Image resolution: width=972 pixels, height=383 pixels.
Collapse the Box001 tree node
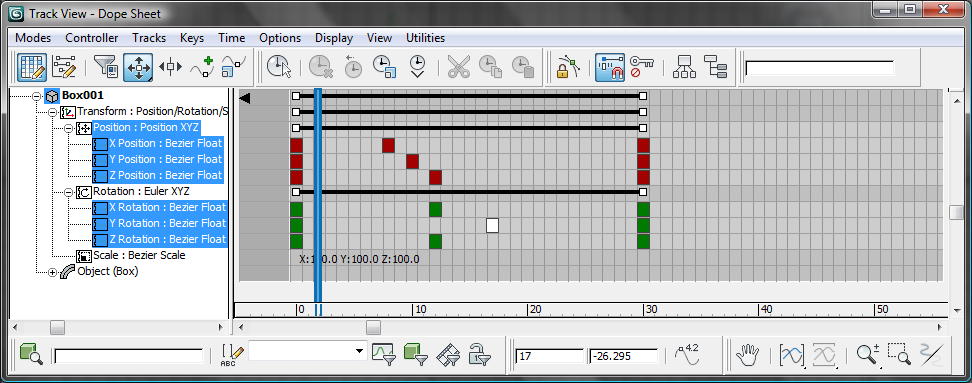click(x=36, y=96)
